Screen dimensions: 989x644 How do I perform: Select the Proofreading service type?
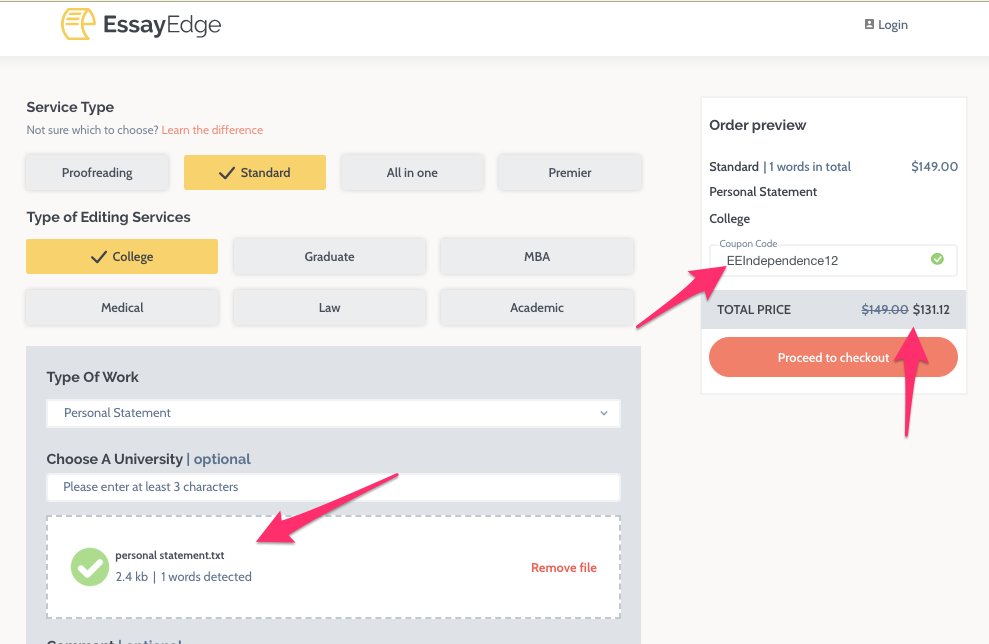[97, 173]
